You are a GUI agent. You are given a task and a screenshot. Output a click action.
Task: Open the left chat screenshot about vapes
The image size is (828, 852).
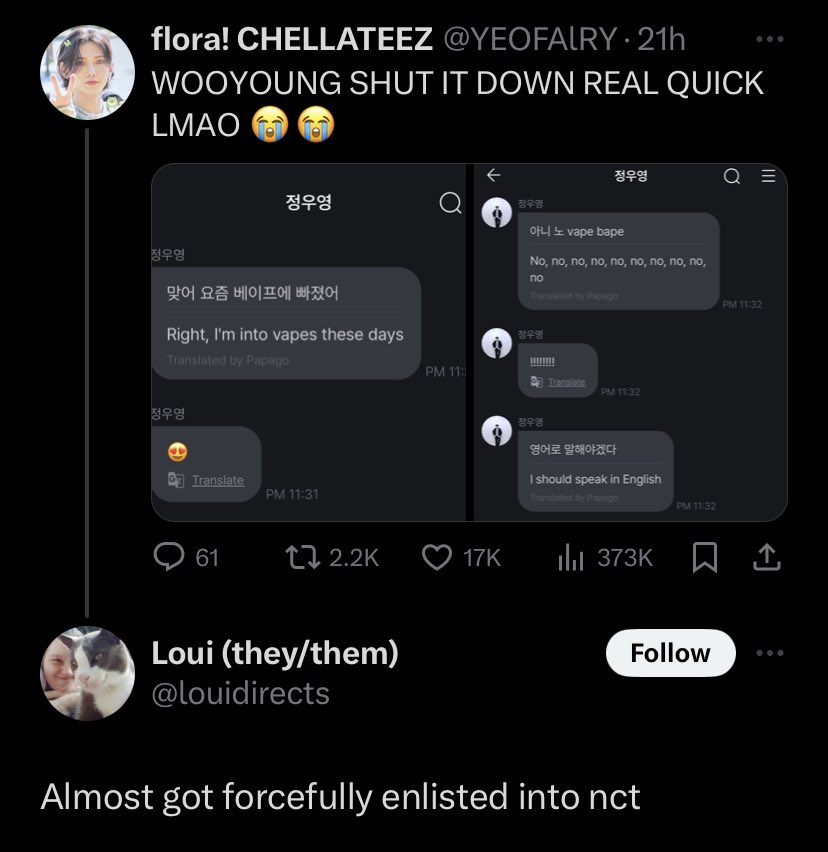(309, 342)
